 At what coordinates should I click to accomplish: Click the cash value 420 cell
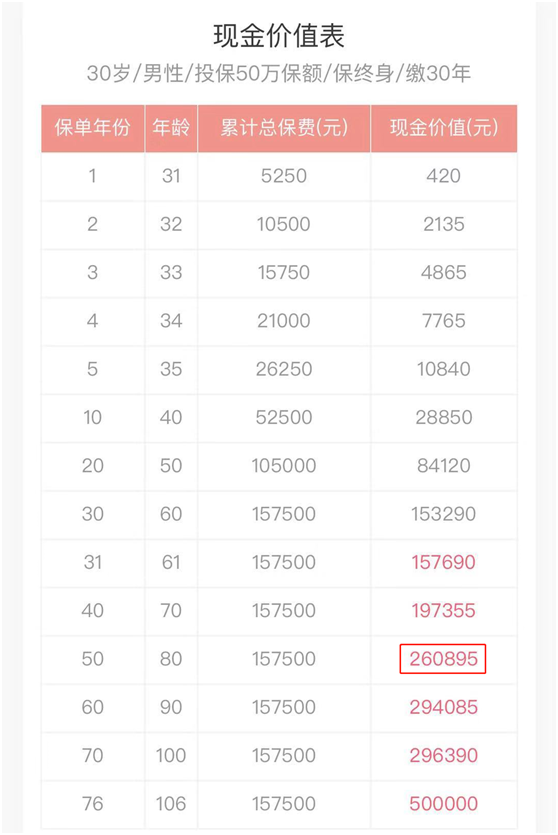tap(444, 176)
